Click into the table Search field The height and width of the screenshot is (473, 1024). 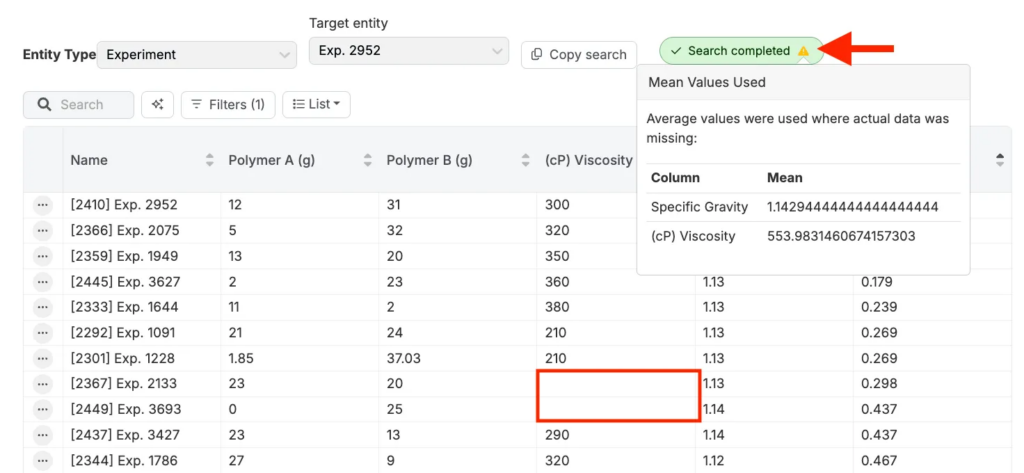(x=90, y=104)
